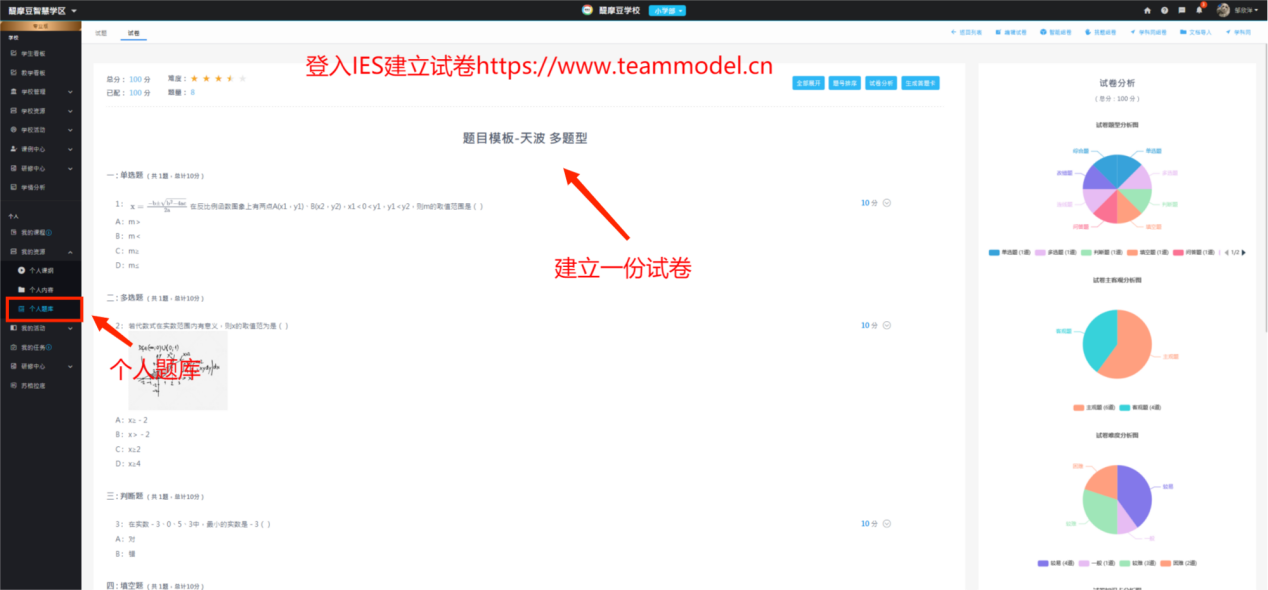Click the 返回列表 back arrow
This screenshot has height=590, width=1268.
point(953,32)
